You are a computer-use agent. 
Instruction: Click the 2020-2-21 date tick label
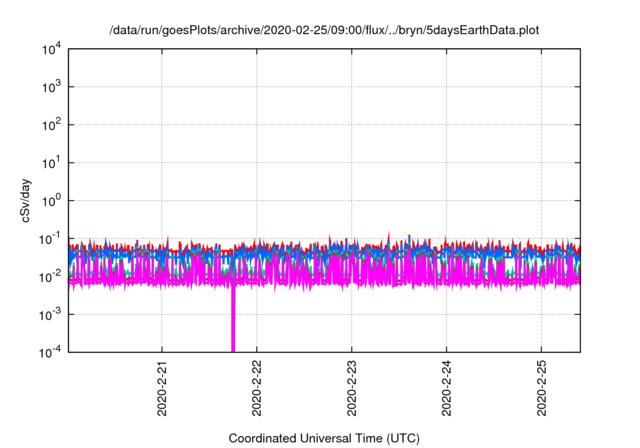[x=162, y=388]
